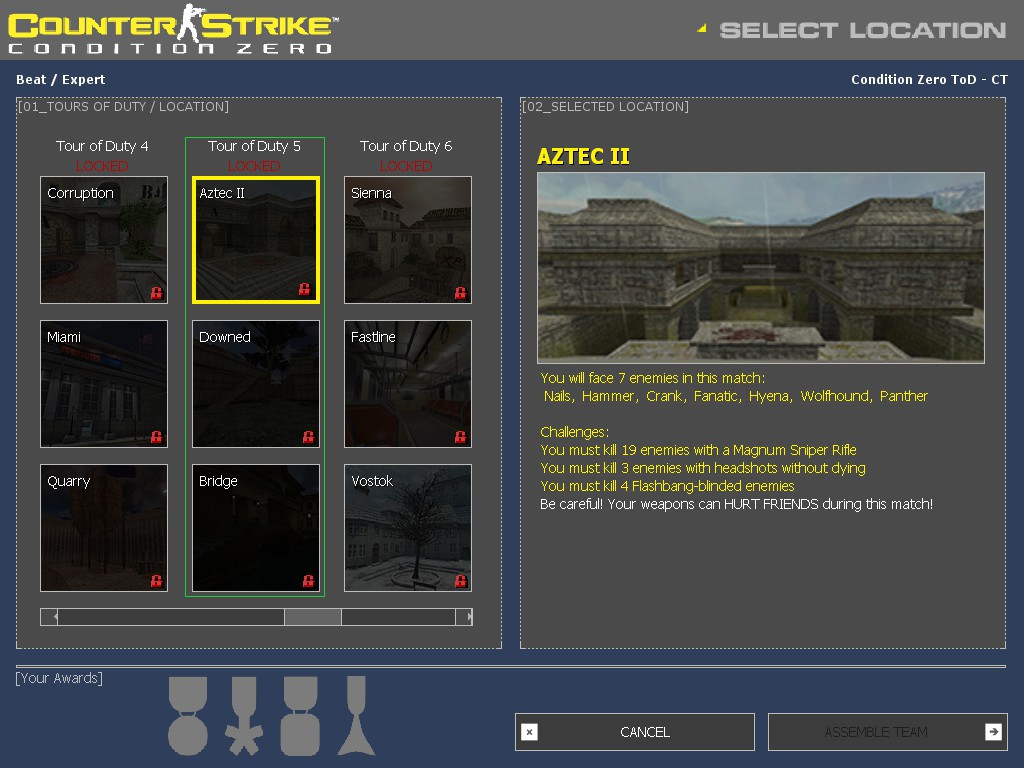Select the Downed map thumbnail
This screenshot has height=768, width=1024.
255,383
